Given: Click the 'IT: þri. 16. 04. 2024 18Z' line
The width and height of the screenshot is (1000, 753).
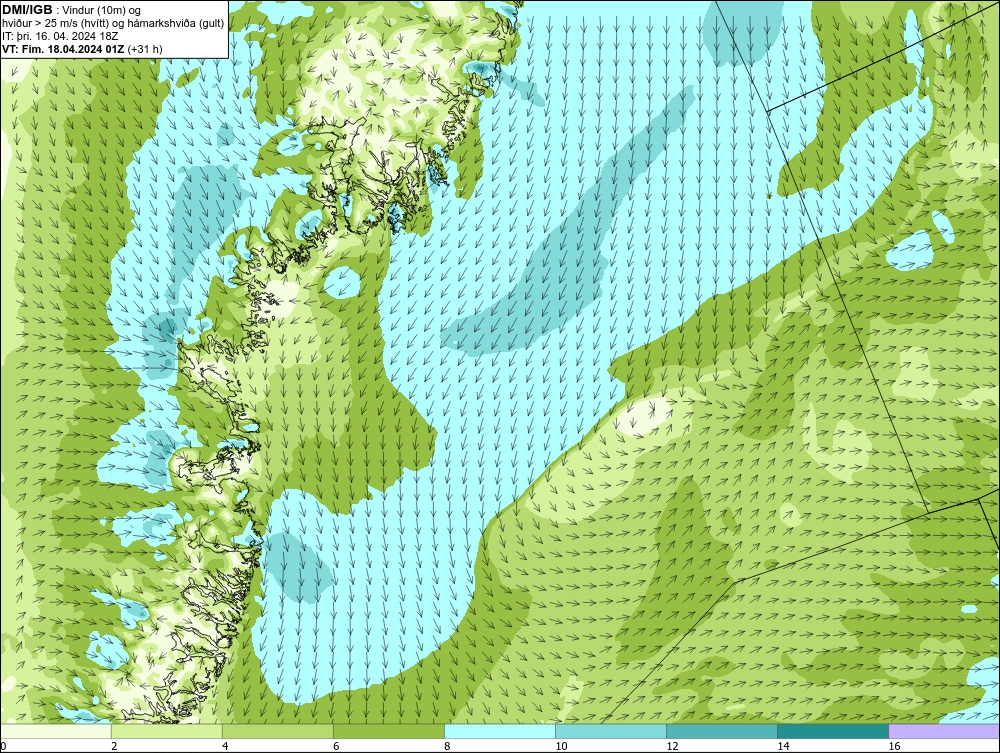Looking at the screenshot, I should click(59, 37).
